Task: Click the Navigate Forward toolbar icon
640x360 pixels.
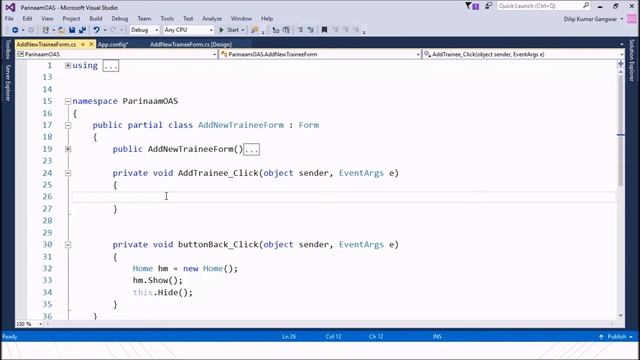Action: tap(31, 30)
